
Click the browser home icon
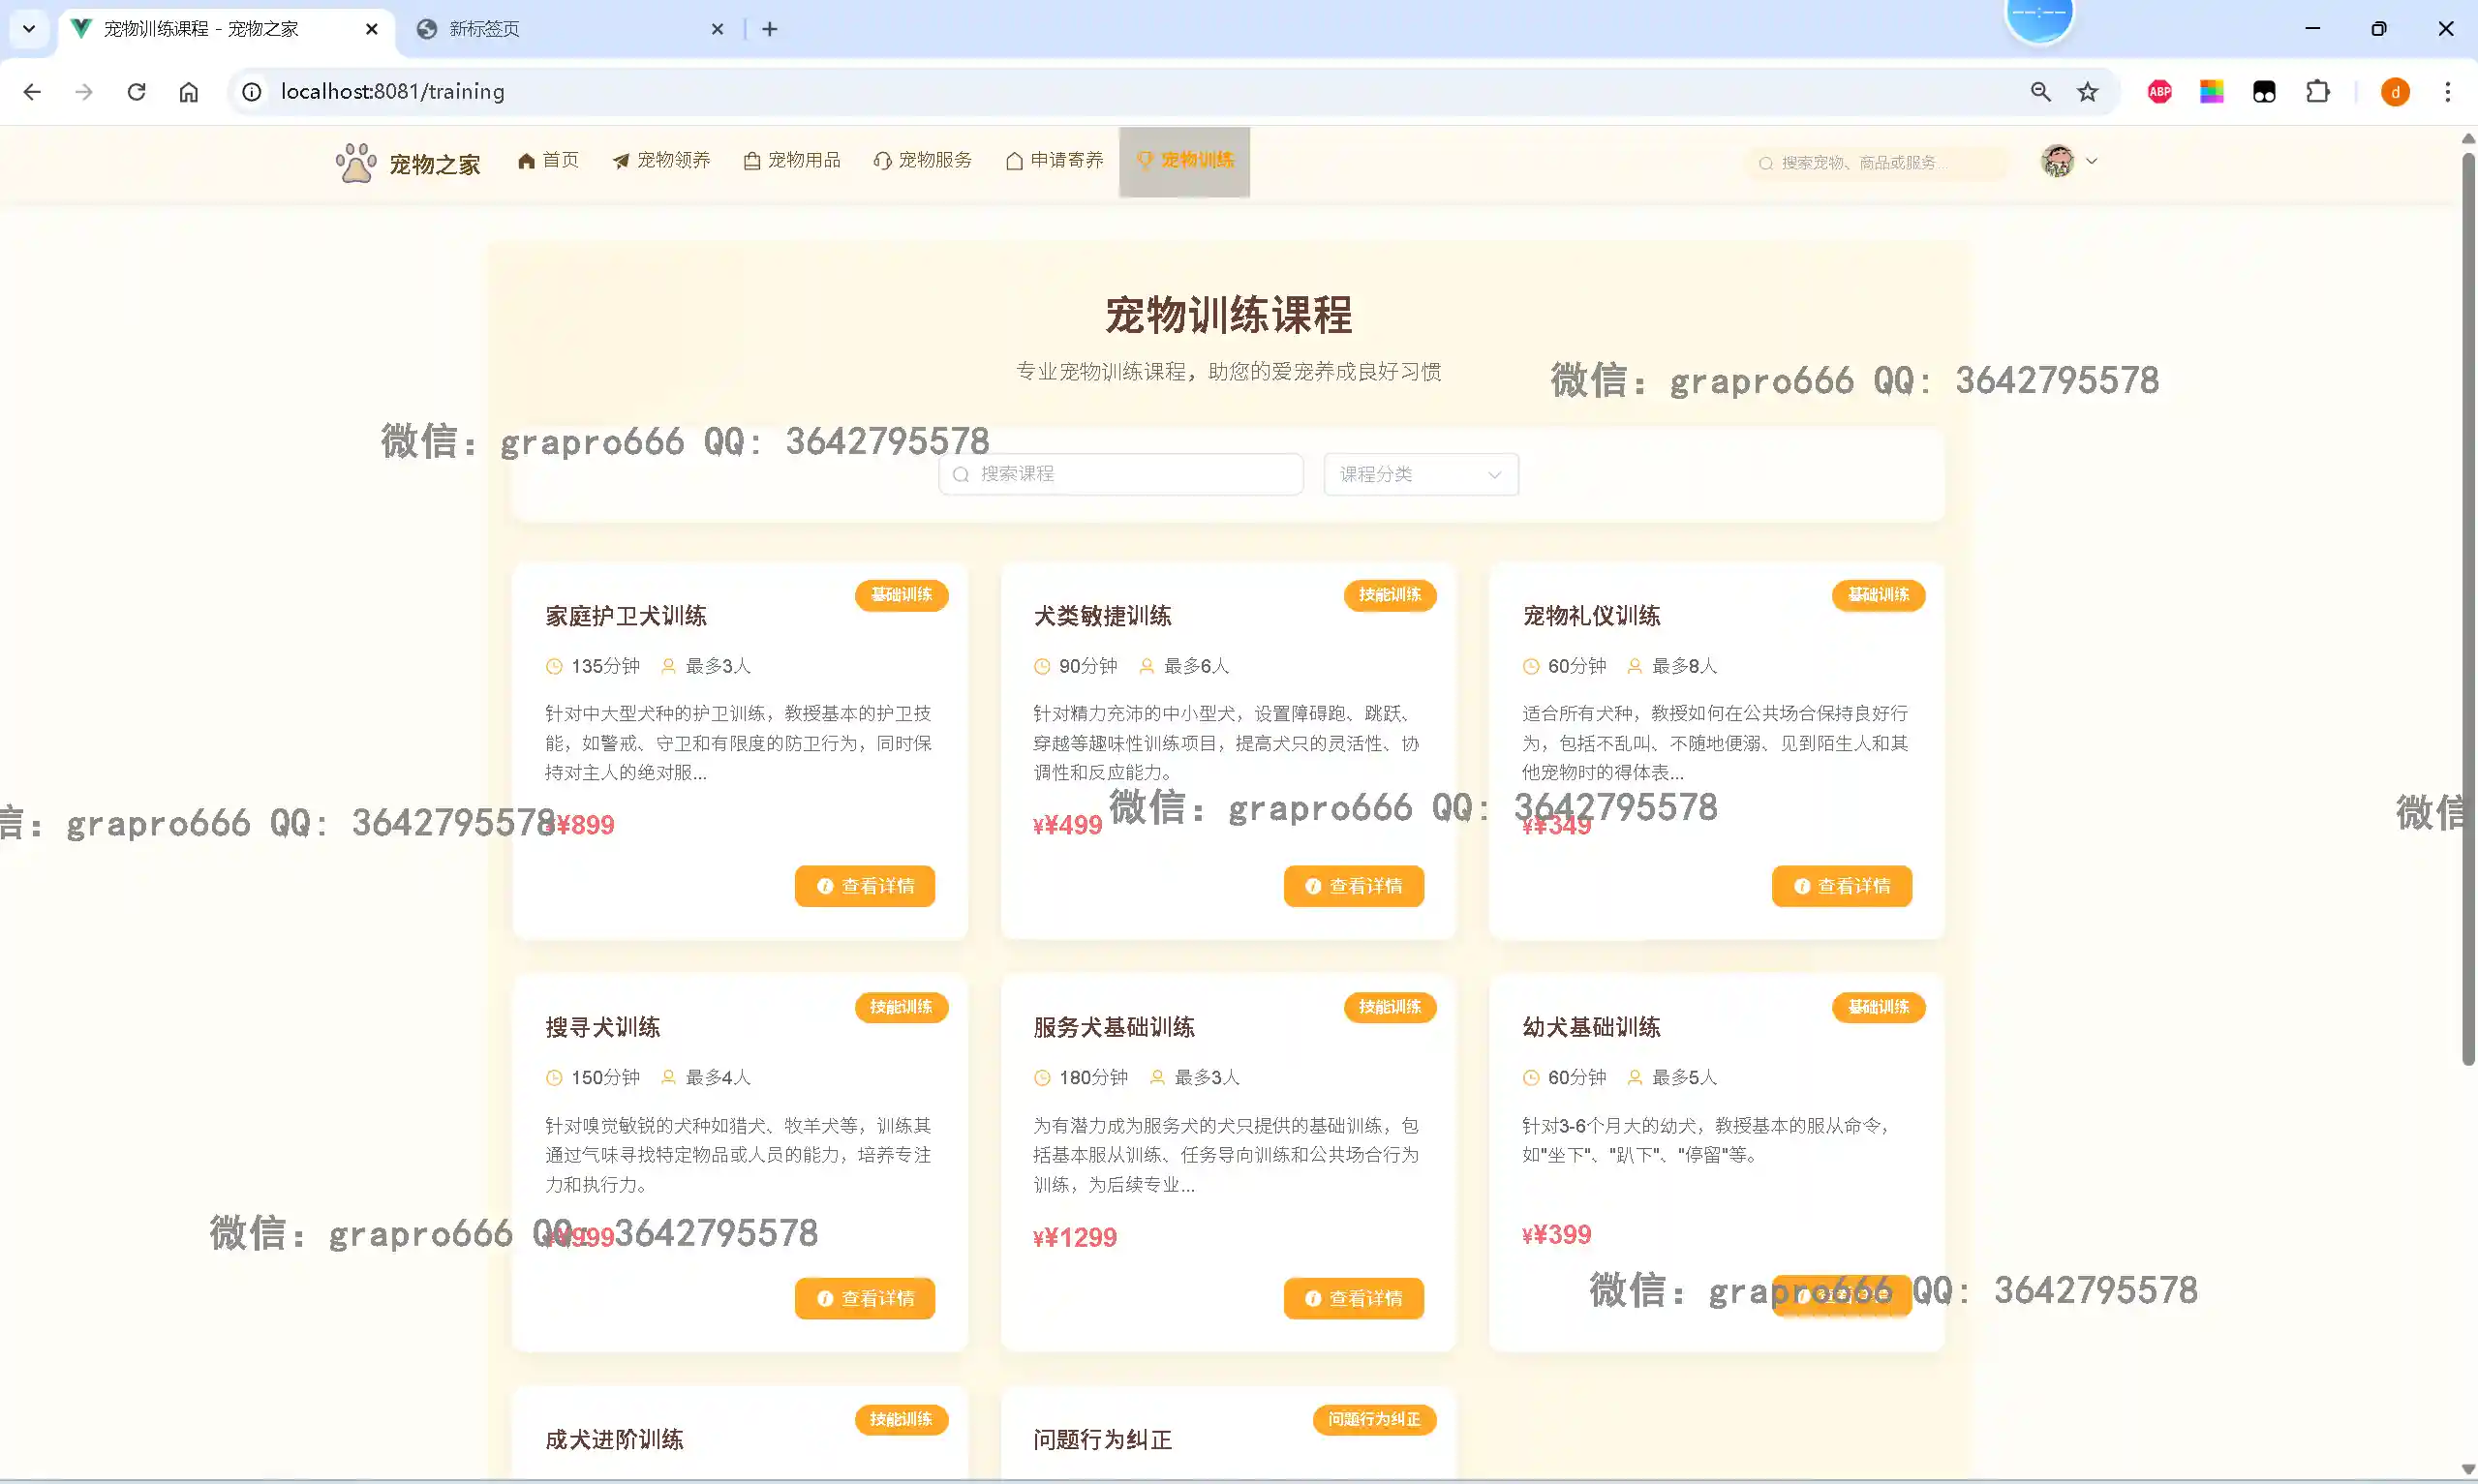[x=189, y=92]
